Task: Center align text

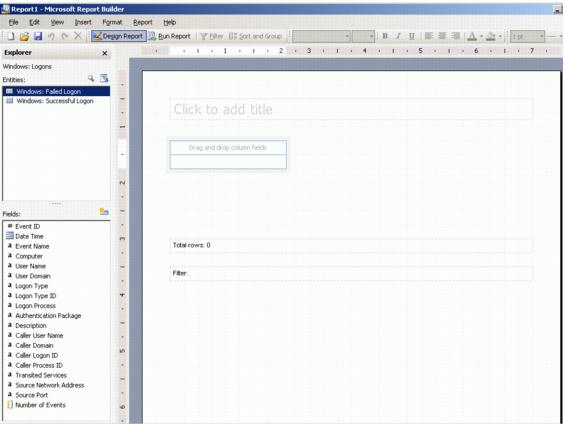Action: point(442,36)
